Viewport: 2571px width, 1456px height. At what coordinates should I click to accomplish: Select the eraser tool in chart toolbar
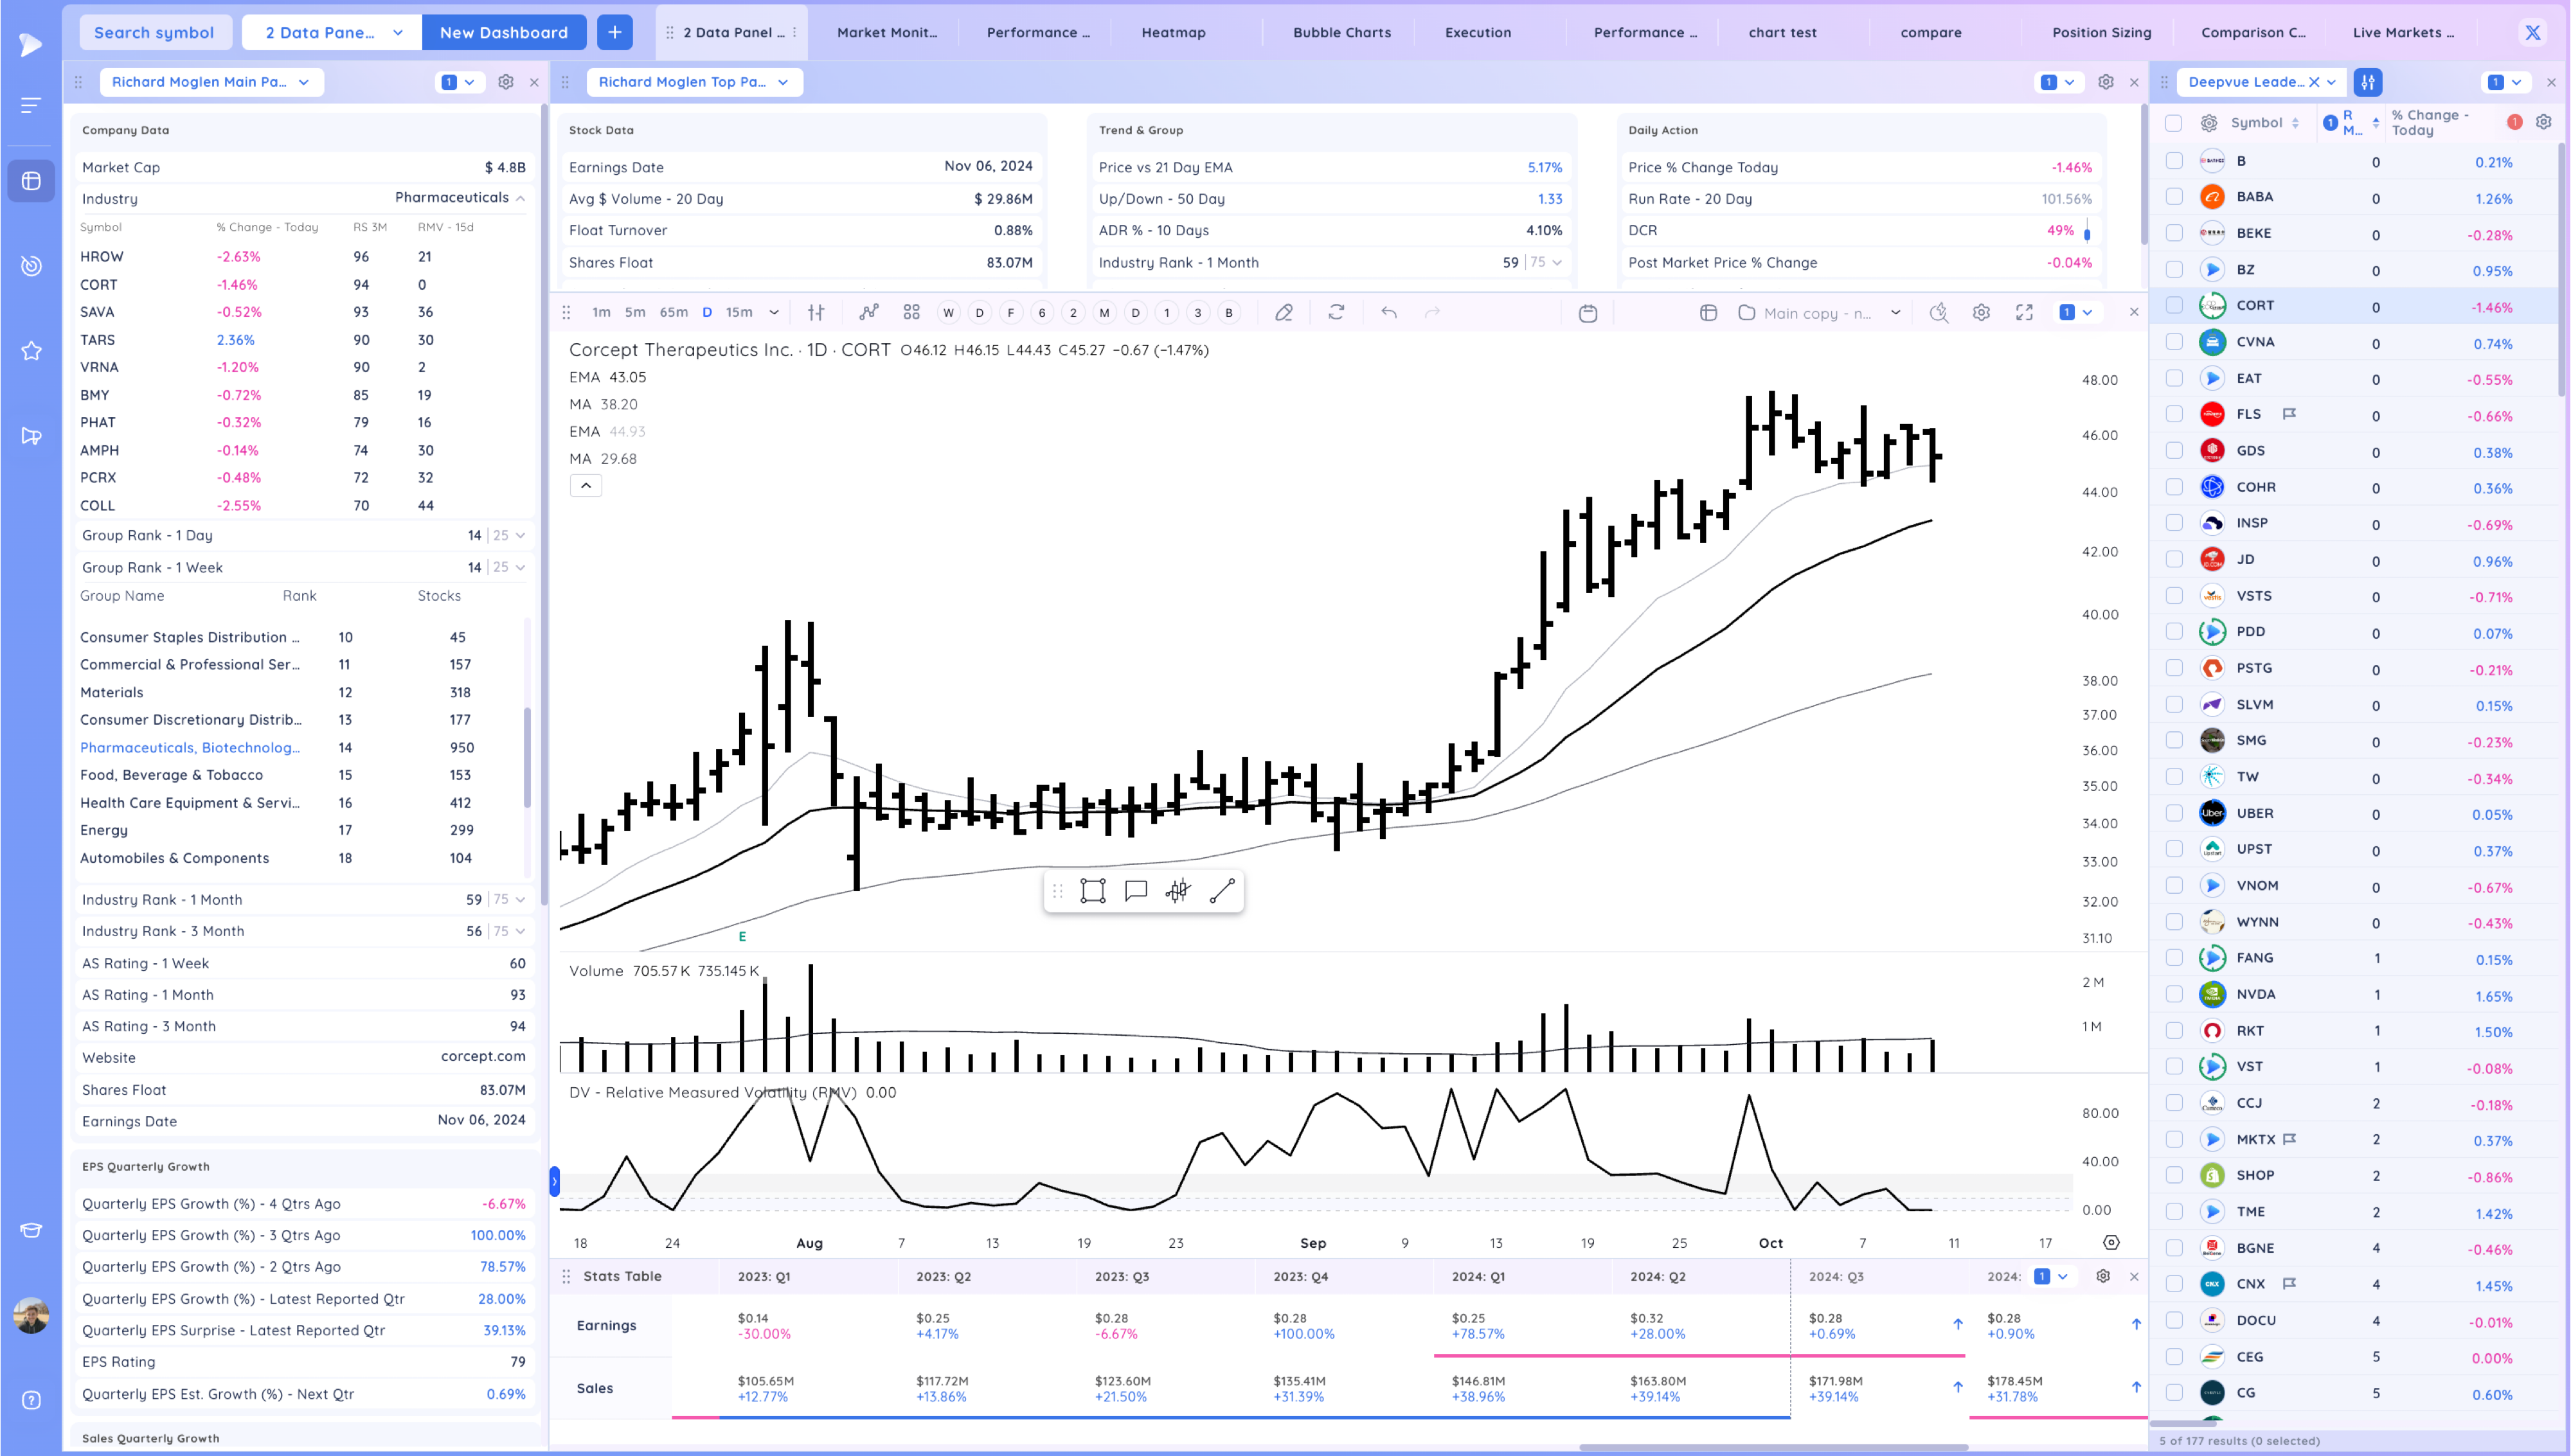[x=1284, y=312]
